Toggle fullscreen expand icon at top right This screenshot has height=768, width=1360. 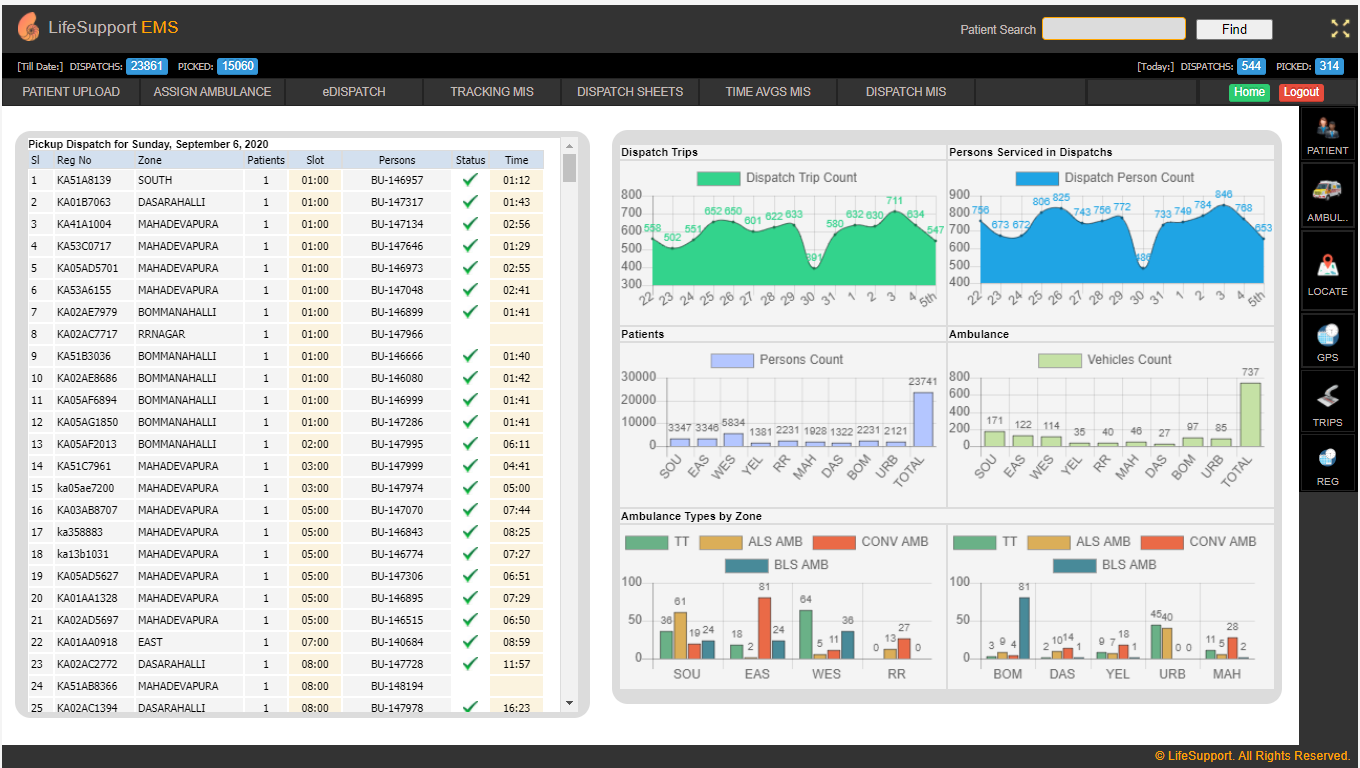1340,28
